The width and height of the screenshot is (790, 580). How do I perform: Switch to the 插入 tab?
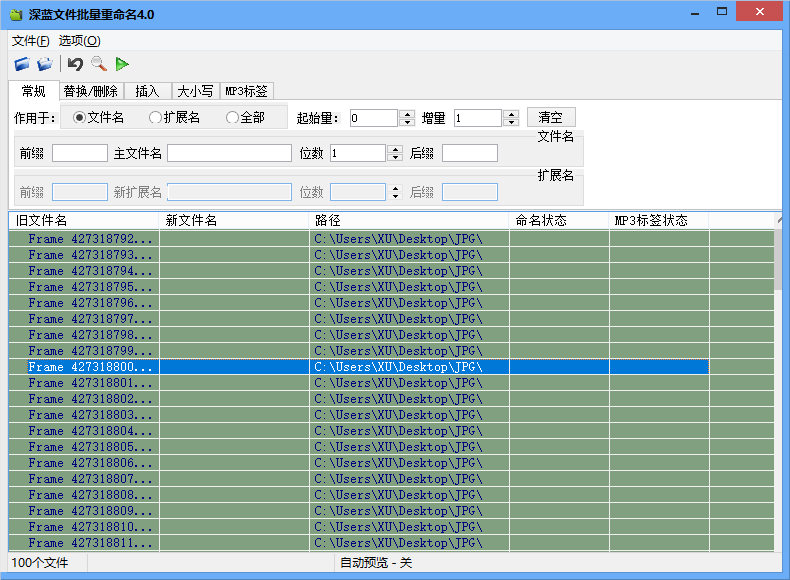[148, 91]
